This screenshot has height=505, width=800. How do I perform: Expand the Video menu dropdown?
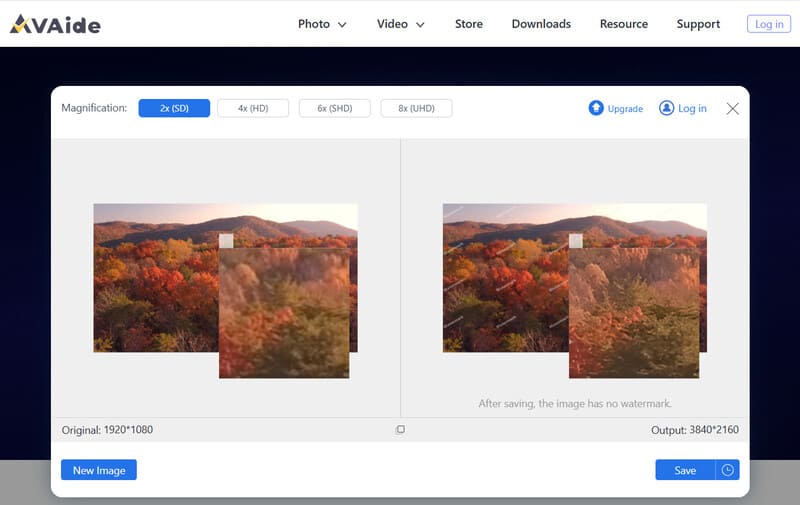401,24
